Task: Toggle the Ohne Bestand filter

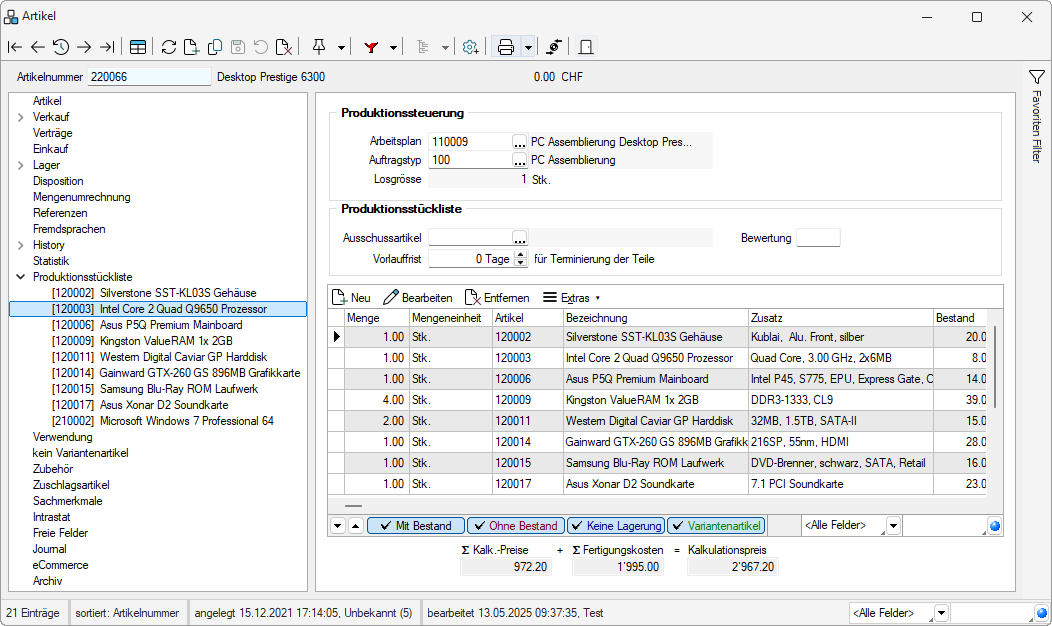Action: click(x=515, y=526)
